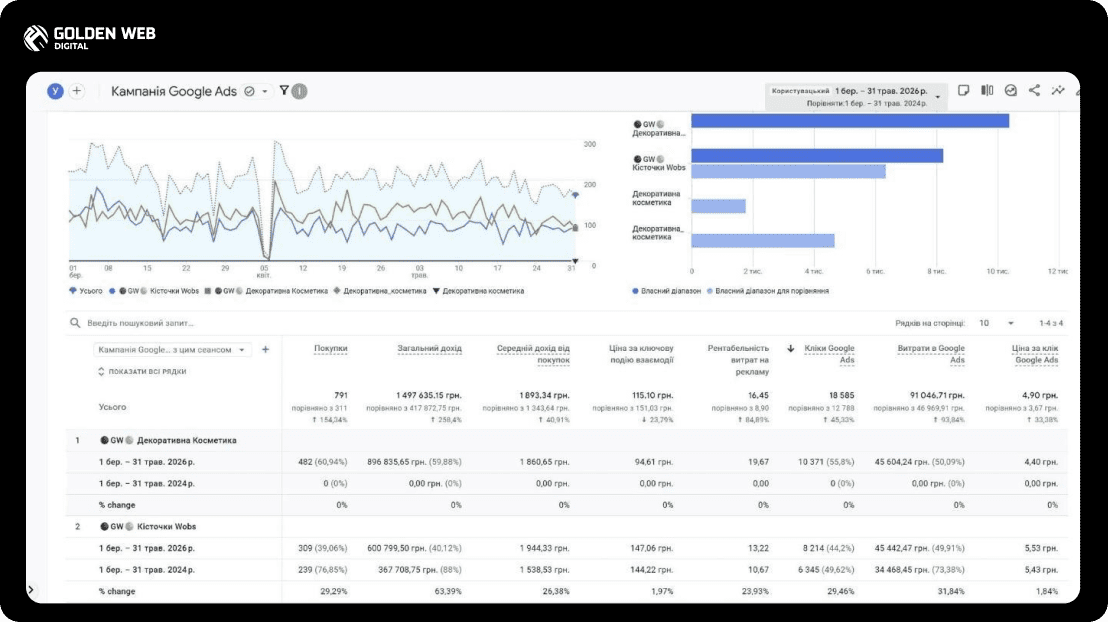Click the circular insights check icon
Screen dimensions: 1108x622
click(1010, 90)
